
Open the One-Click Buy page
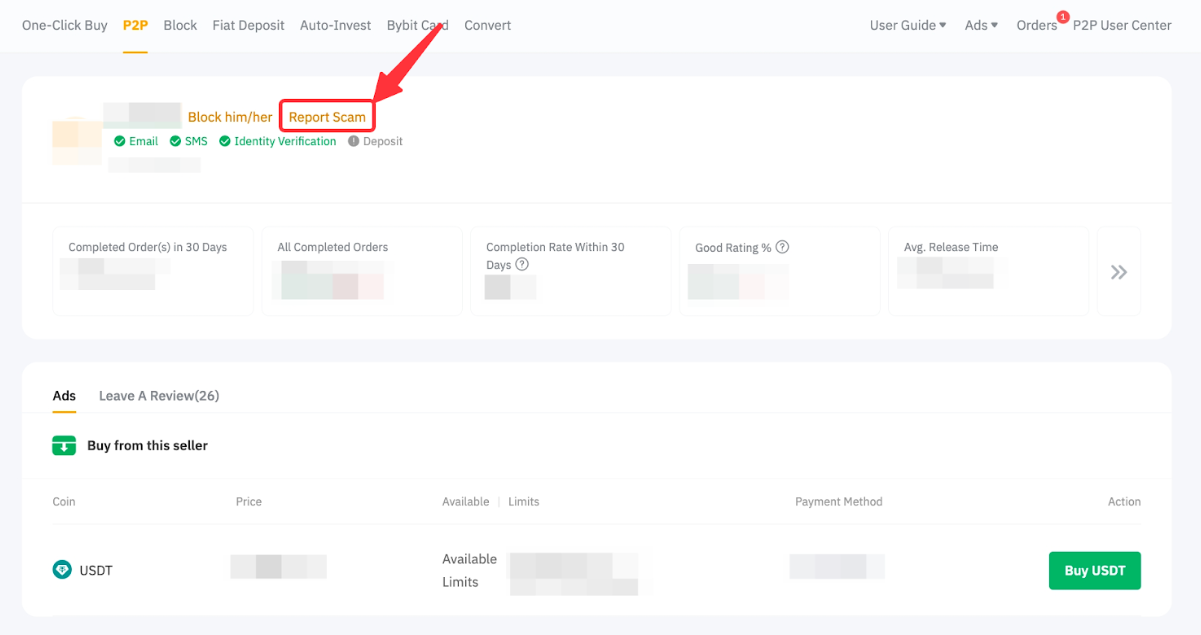click(x=64, y=25)
